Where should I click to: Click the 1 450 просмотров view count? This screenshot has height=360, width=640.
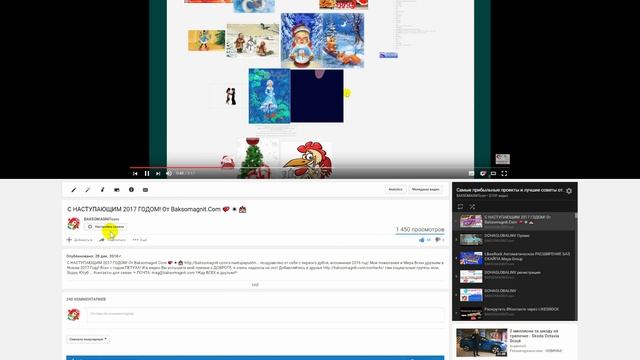coord(420,229)
